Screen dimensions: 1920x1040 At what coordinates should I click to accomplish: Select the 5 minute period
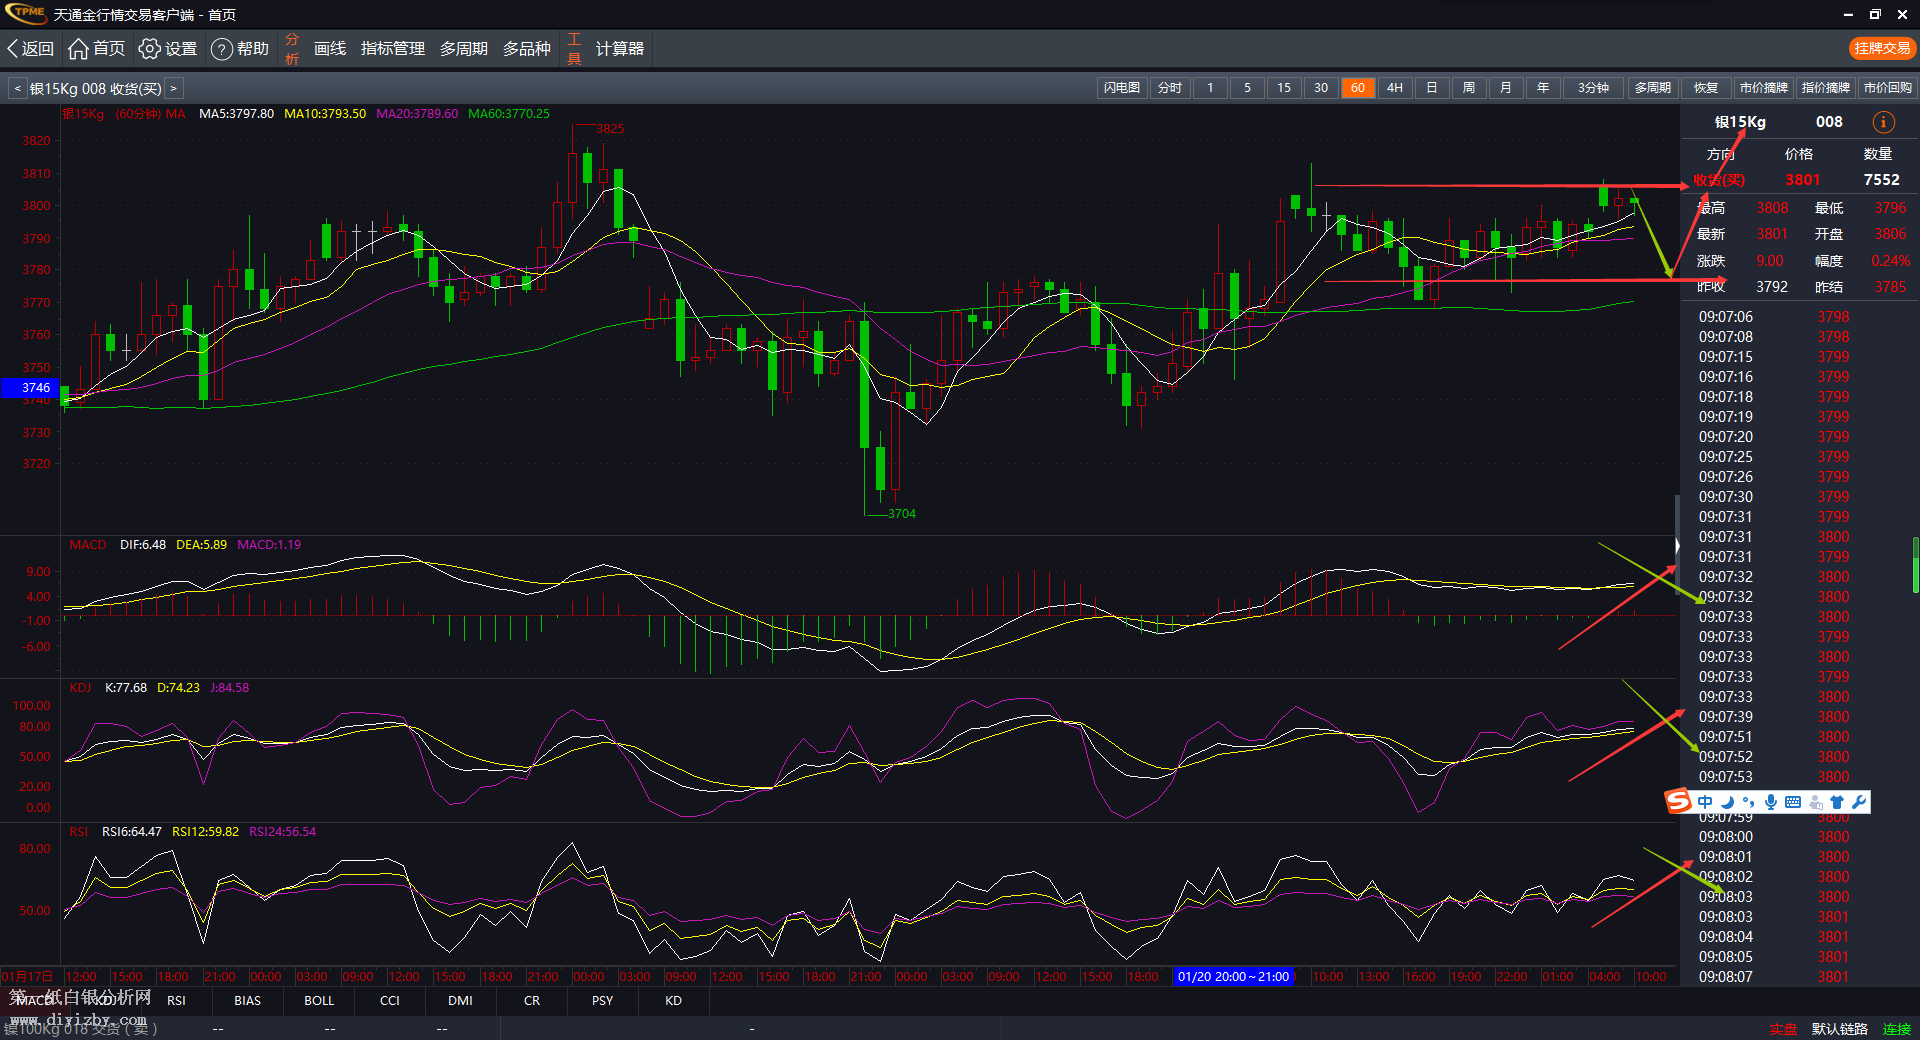[1247, 88]
